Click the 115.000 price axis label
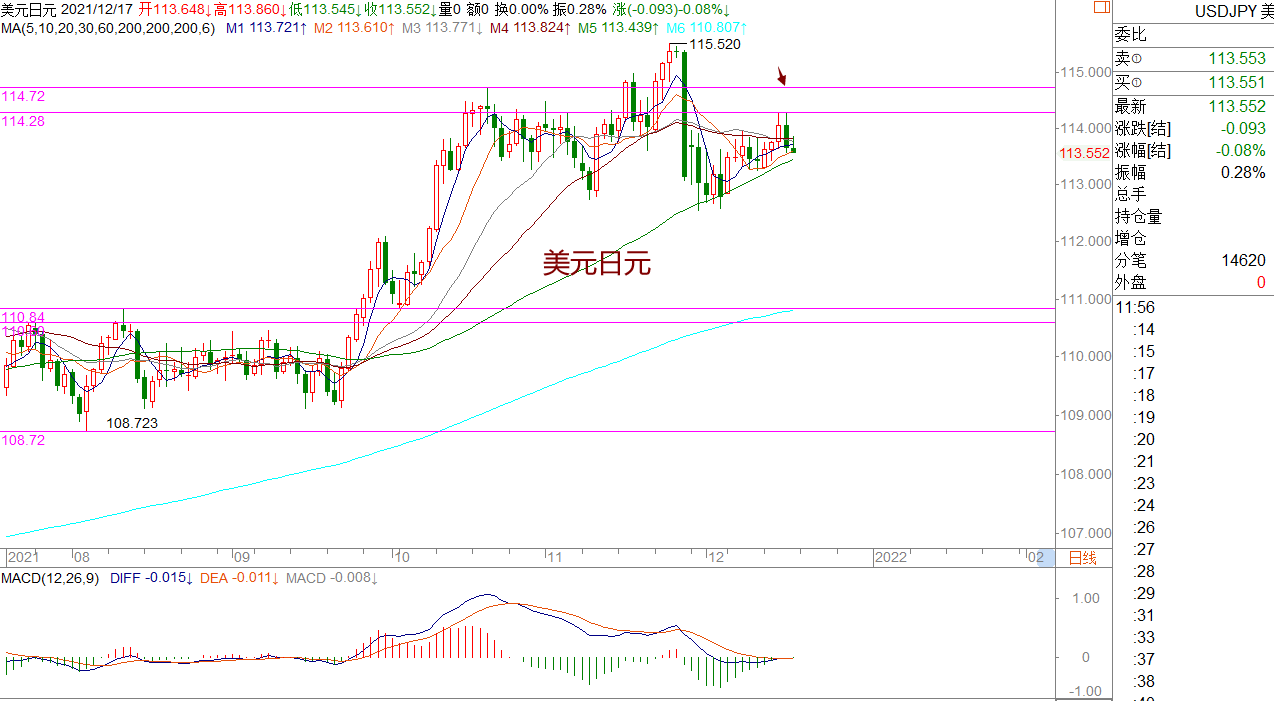This screenshot has height=701, width=1274. 1088,72
